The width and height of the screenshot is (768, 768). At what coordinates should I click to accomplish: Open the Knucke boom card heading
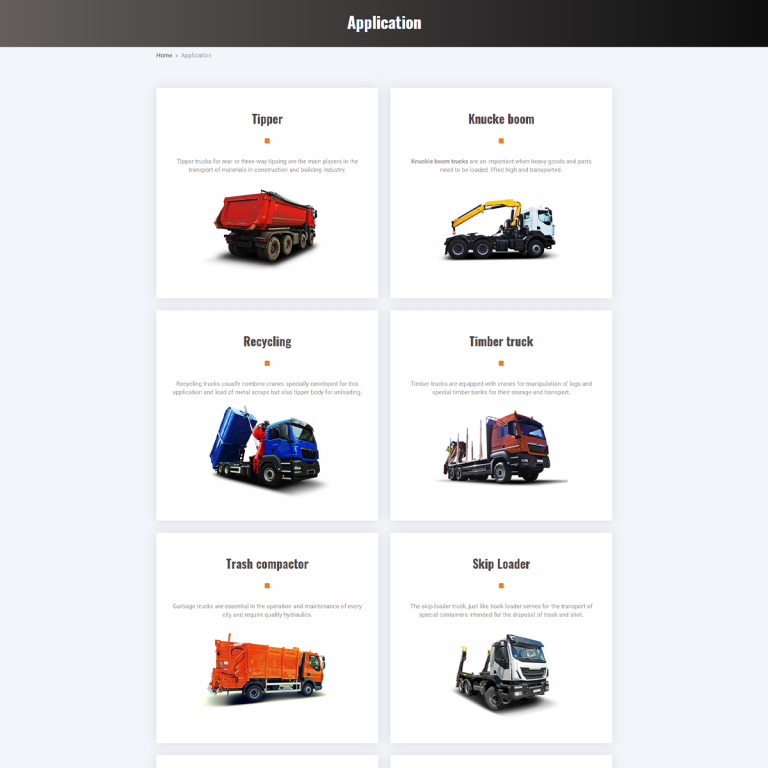pyautogui.click(x=501, y=119)
